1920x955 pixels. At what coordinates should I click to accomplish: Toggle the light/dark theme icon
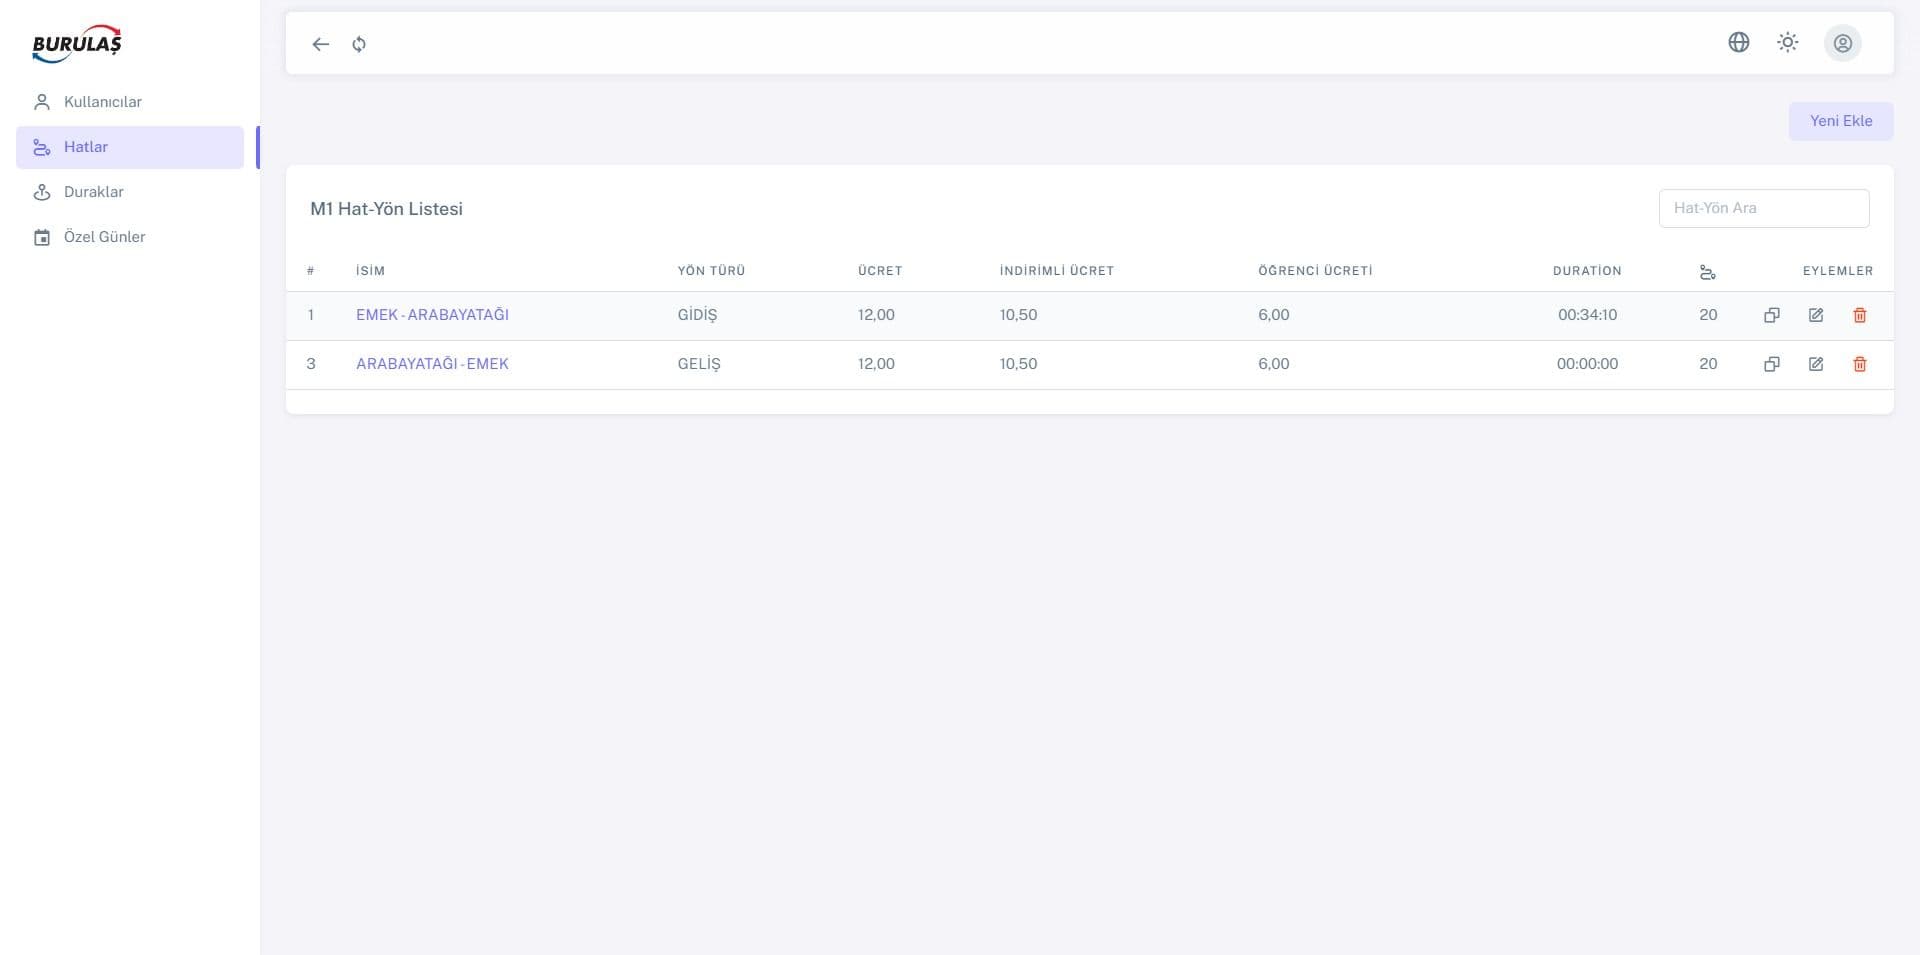tap(1788, 43)
